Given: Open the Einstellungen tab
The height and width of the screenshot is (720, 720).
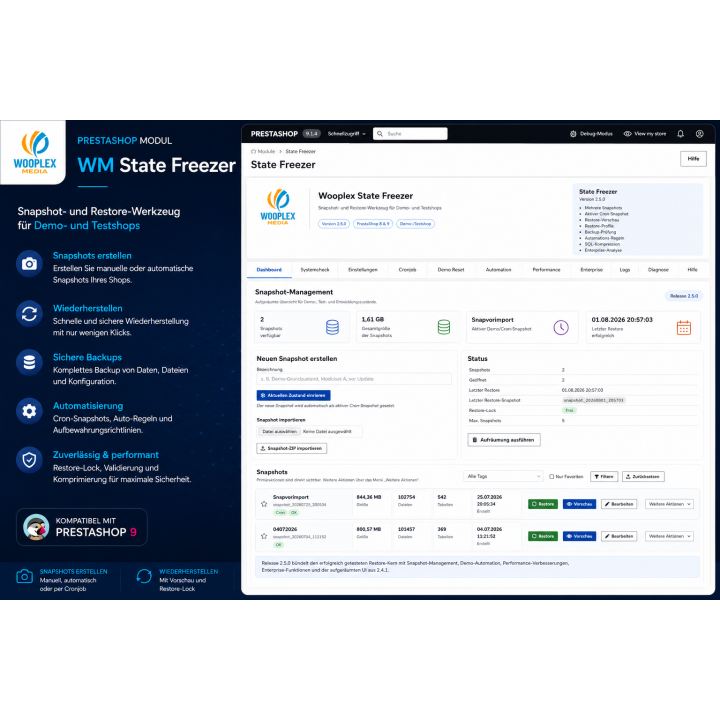Looking at the screenshot, I should click(363, 270).
